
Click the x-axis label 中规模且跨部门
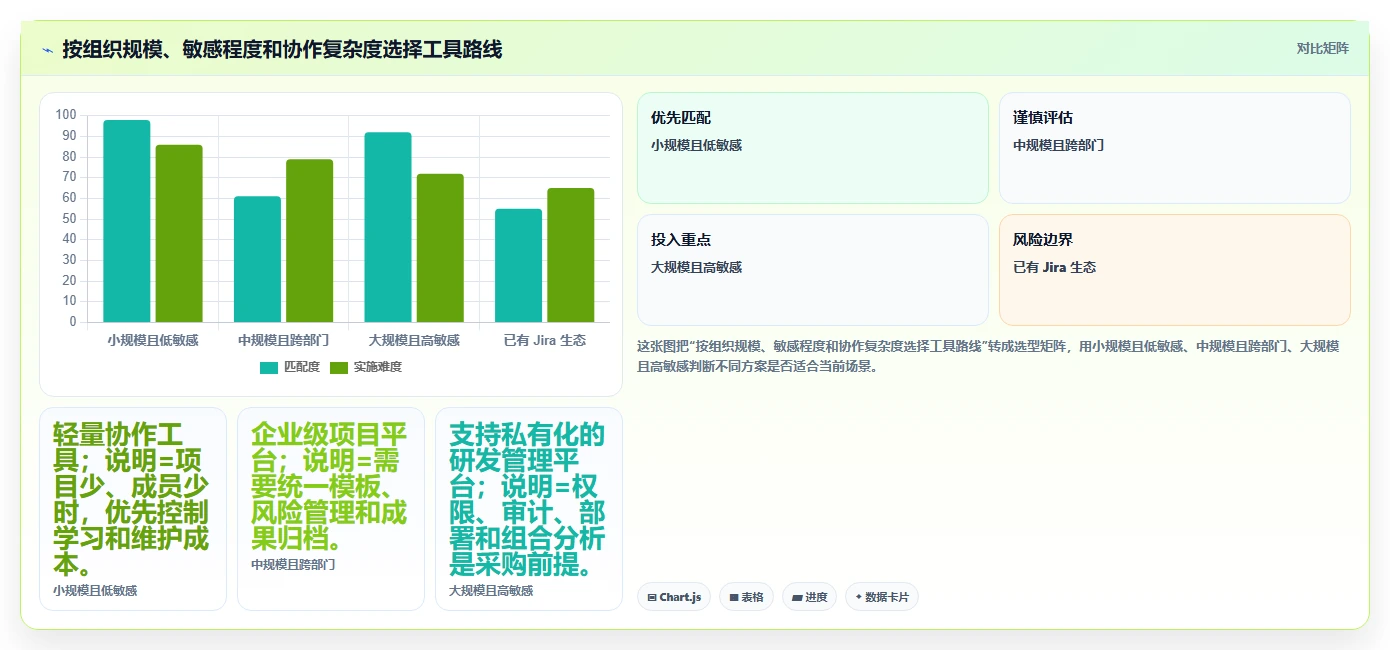pos(283,340)
